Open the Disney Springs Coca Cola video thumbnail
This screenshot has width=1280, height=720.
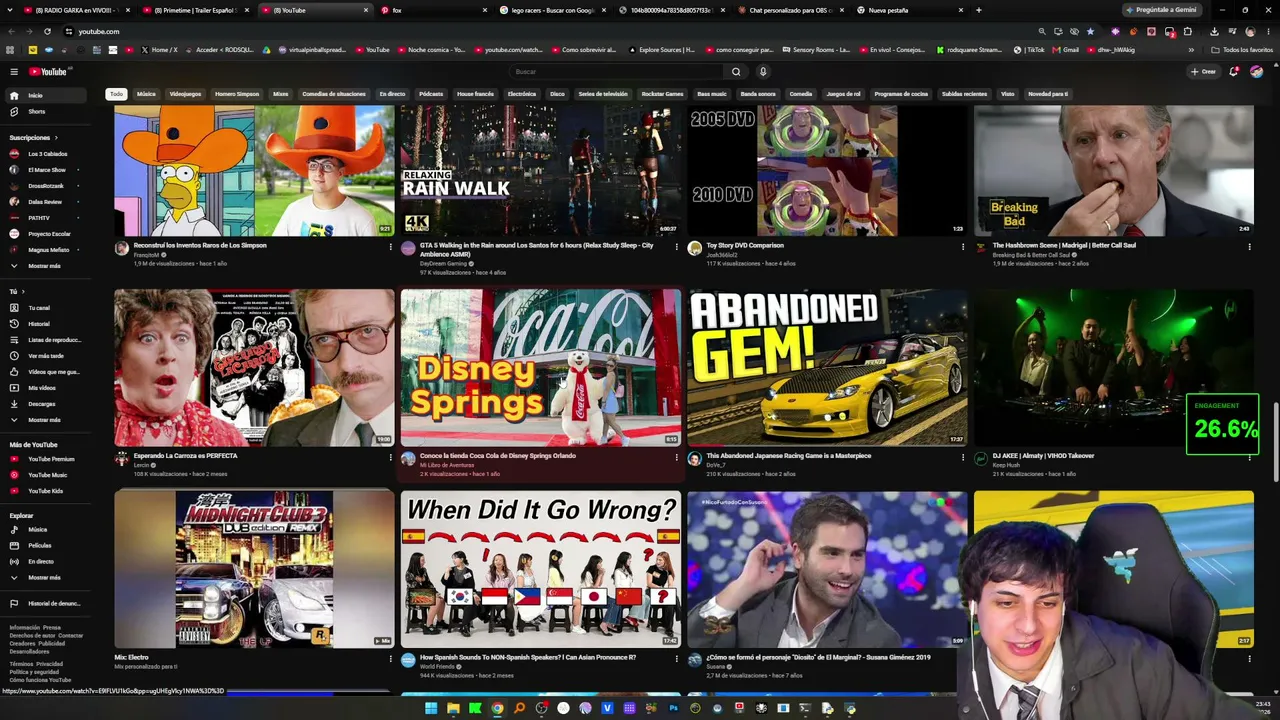point(540,367)
